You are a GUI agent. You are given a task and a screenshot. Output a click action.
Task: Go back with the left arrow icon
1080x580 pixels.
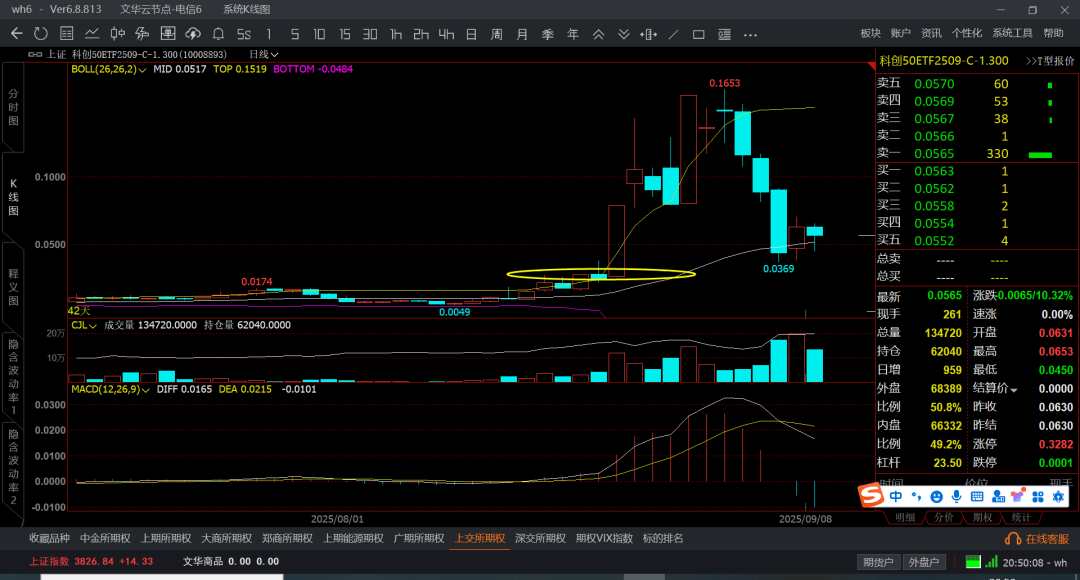17,34
